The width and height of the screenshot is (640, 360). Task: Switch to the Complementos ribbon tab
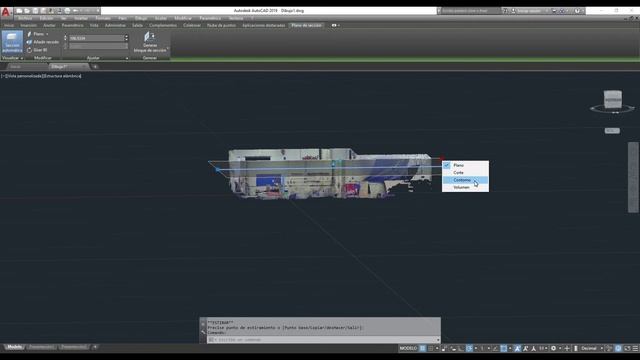(x=163, y=25)
